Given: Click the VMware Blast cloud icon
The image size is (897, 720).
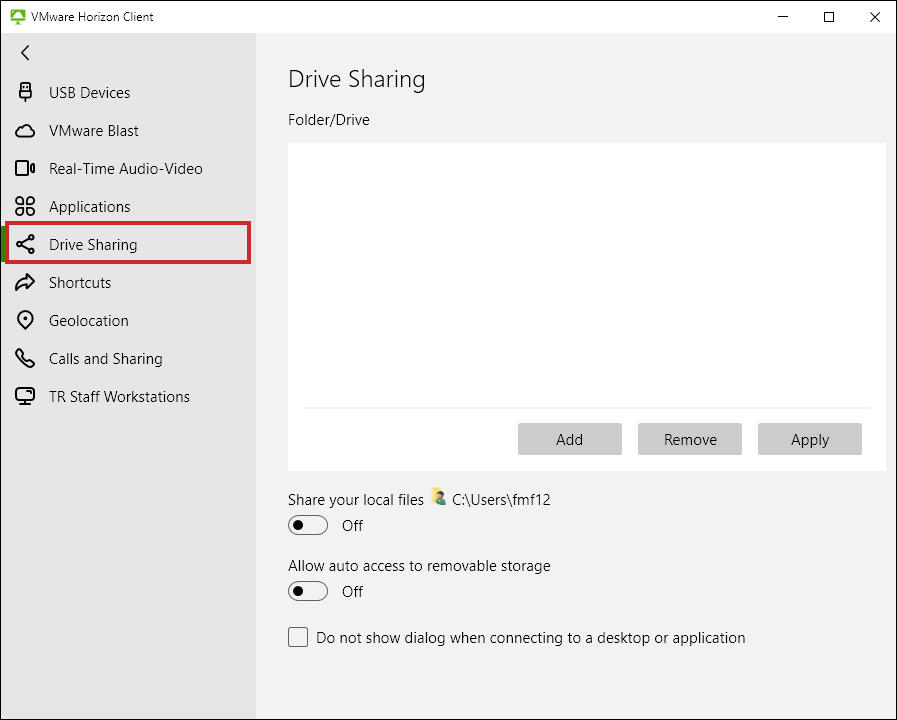Looking at the screenshot, I should pos(25,131).
